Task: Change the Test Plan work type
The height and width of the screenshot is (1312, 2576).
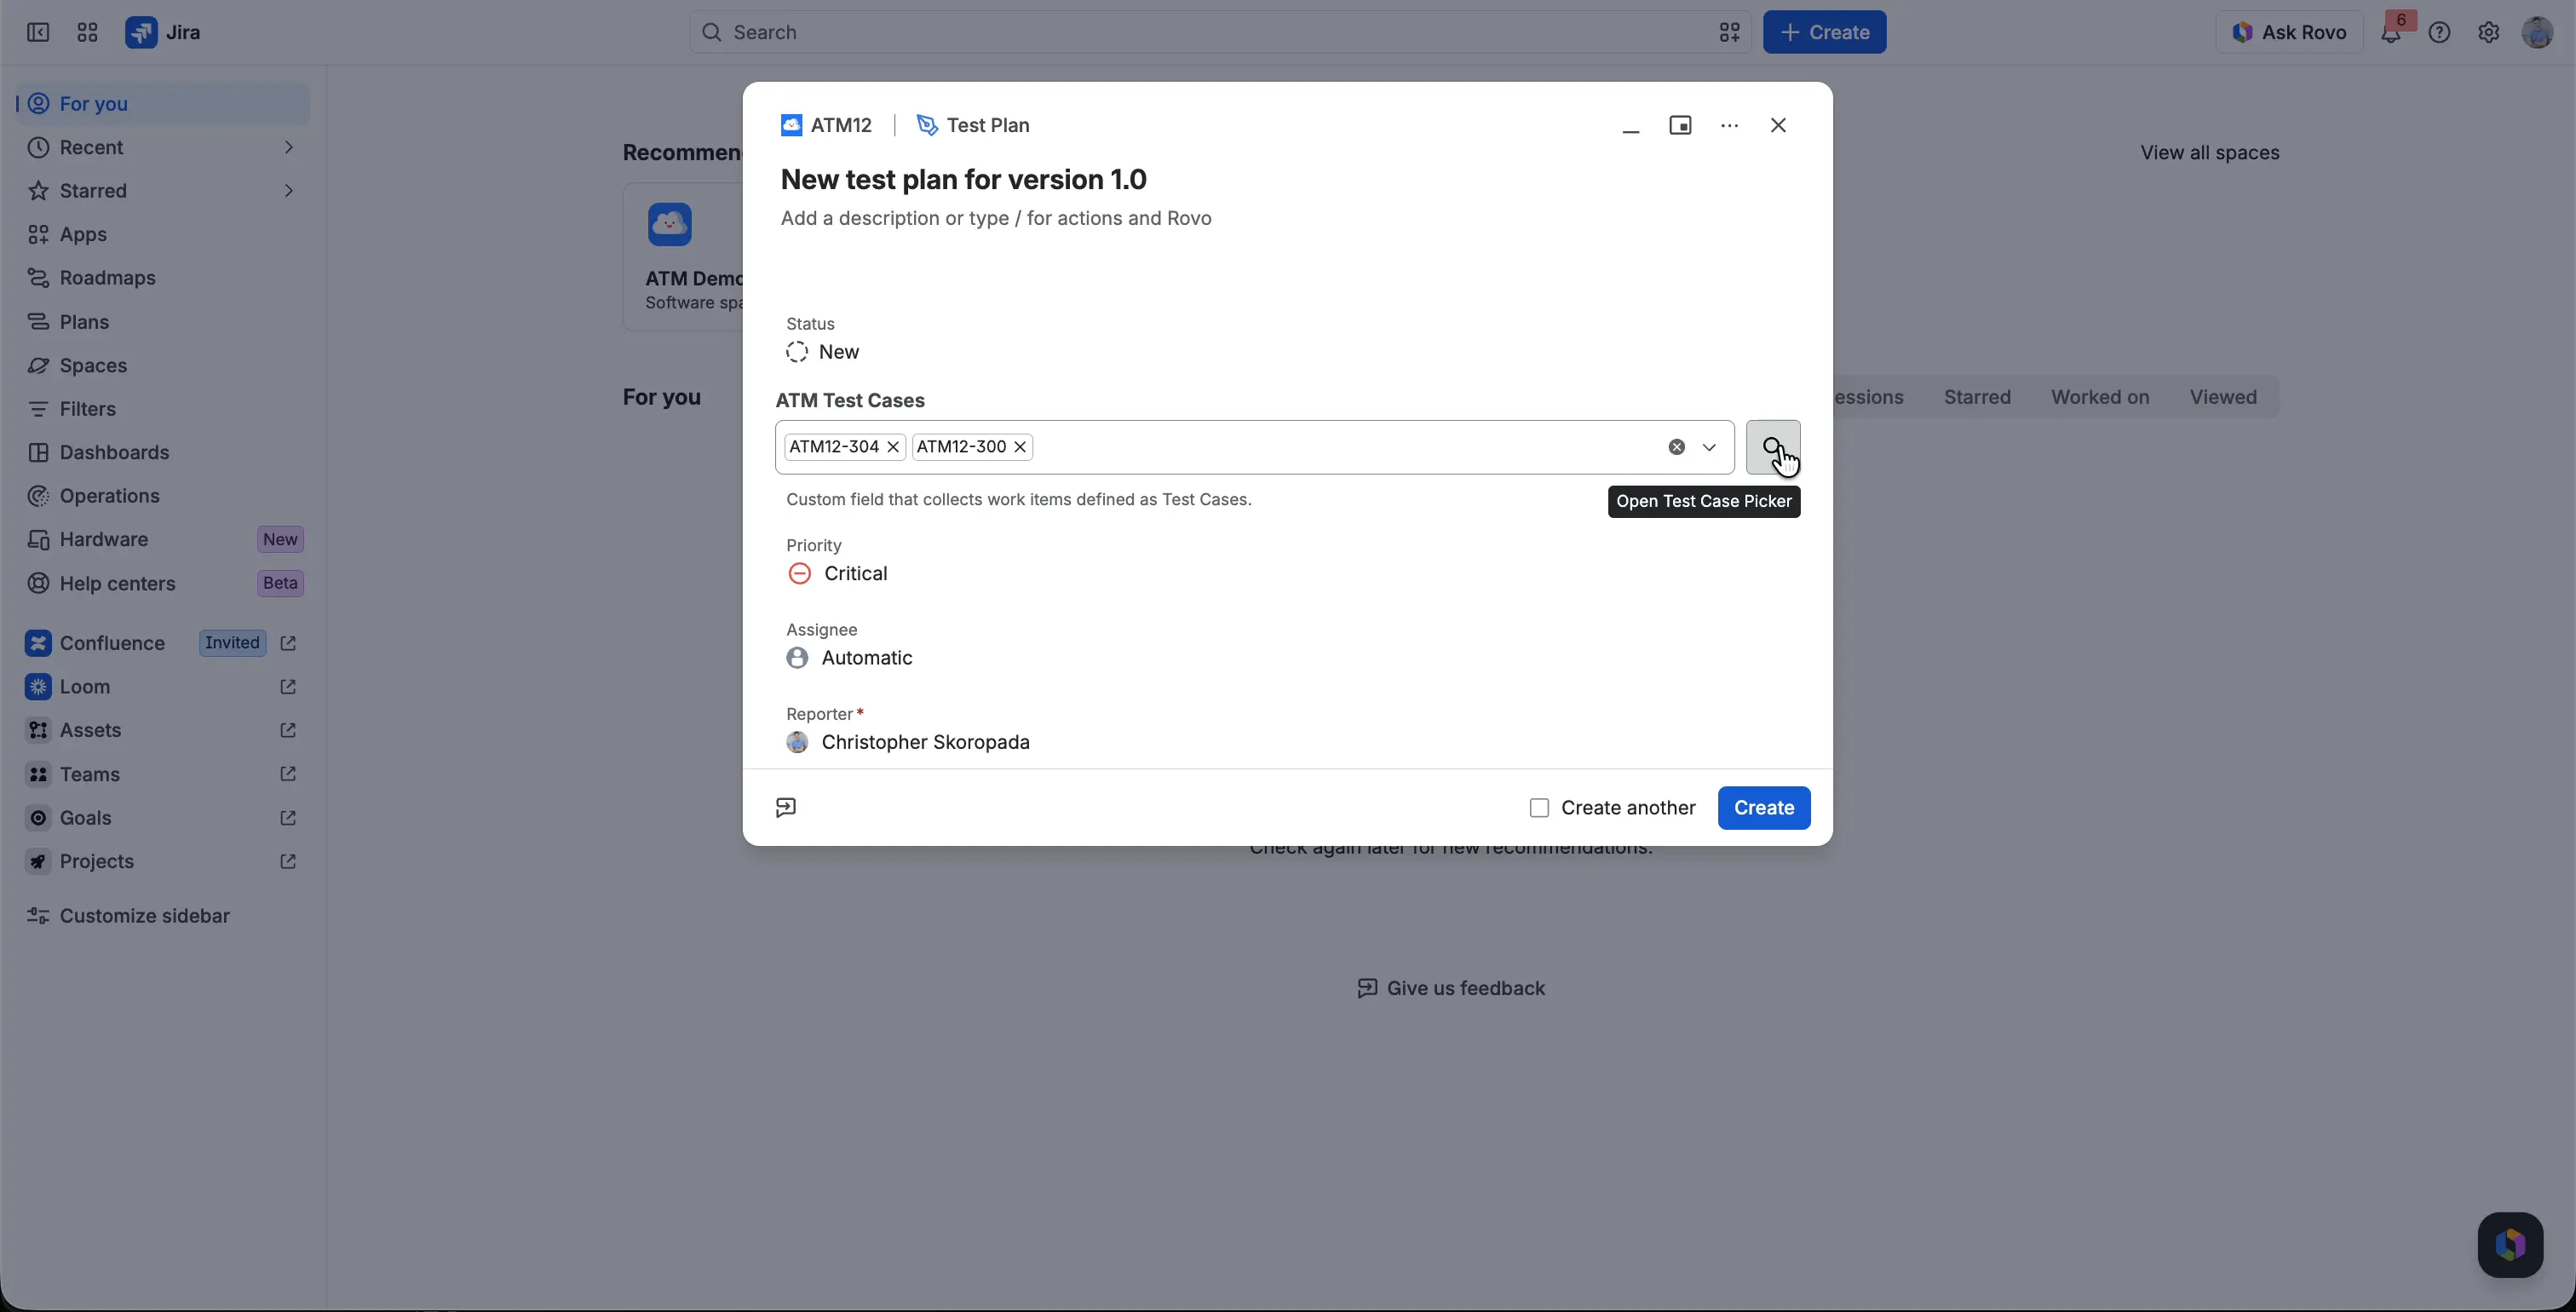Action: (x=973, y=125)
